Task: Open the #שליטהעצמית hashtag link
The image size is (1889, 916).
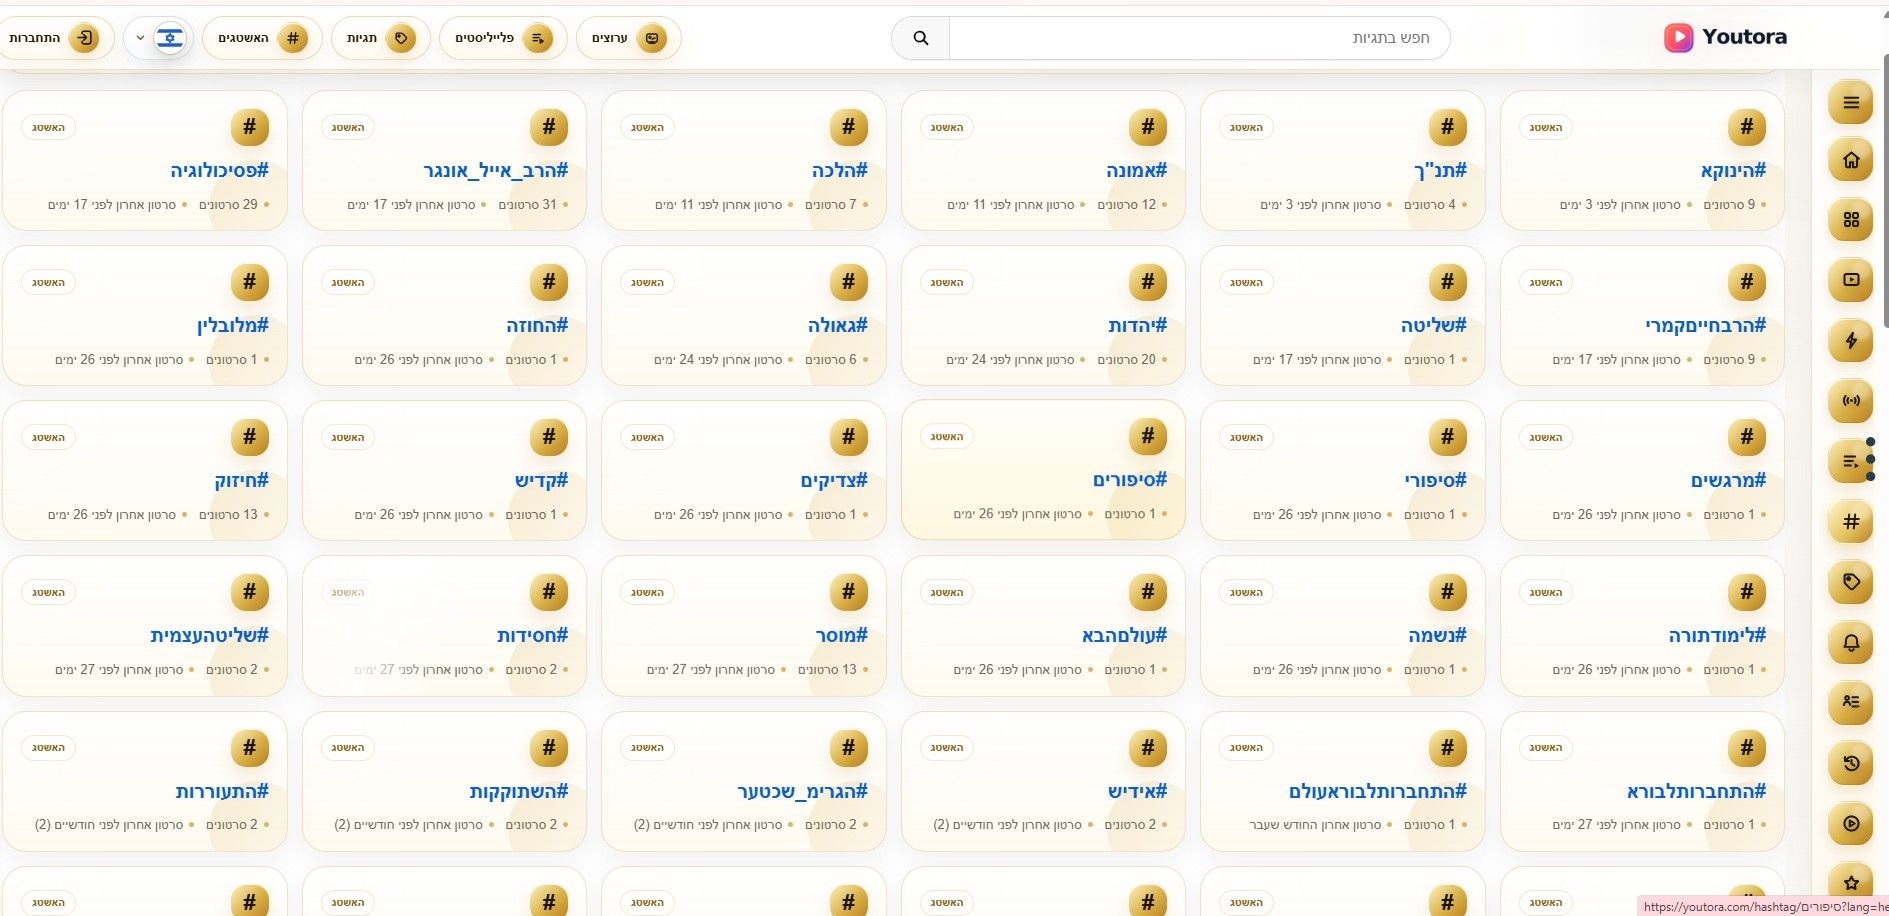Action: click(209, 636)
